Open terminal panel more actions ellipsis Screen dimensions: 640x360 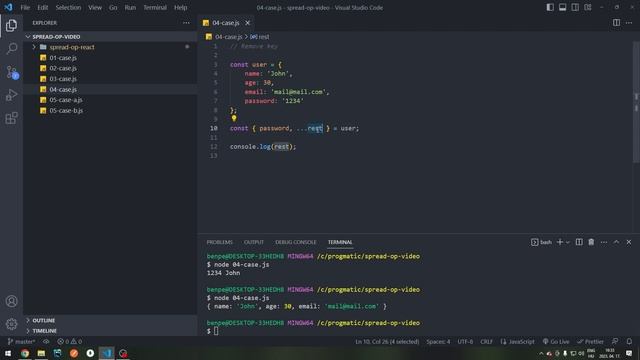[x=604, y=242]
